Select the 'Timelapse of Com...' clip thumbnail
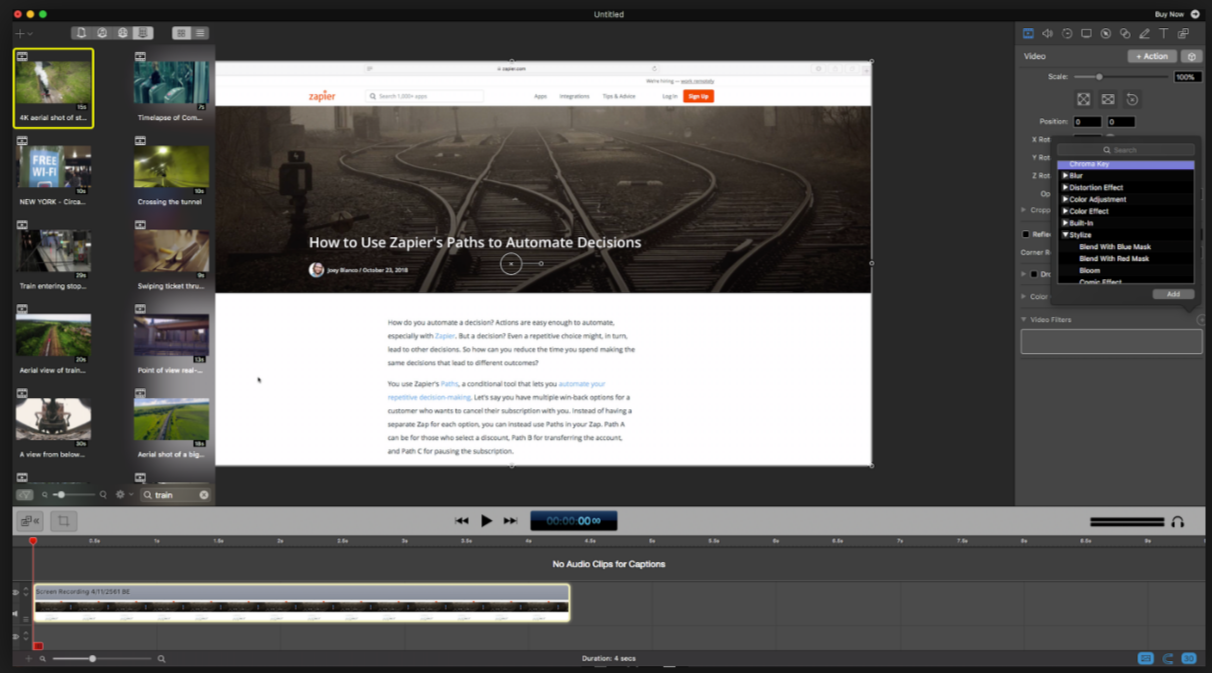This screenshot has width=1212, height=673. (x=171, y=82)
